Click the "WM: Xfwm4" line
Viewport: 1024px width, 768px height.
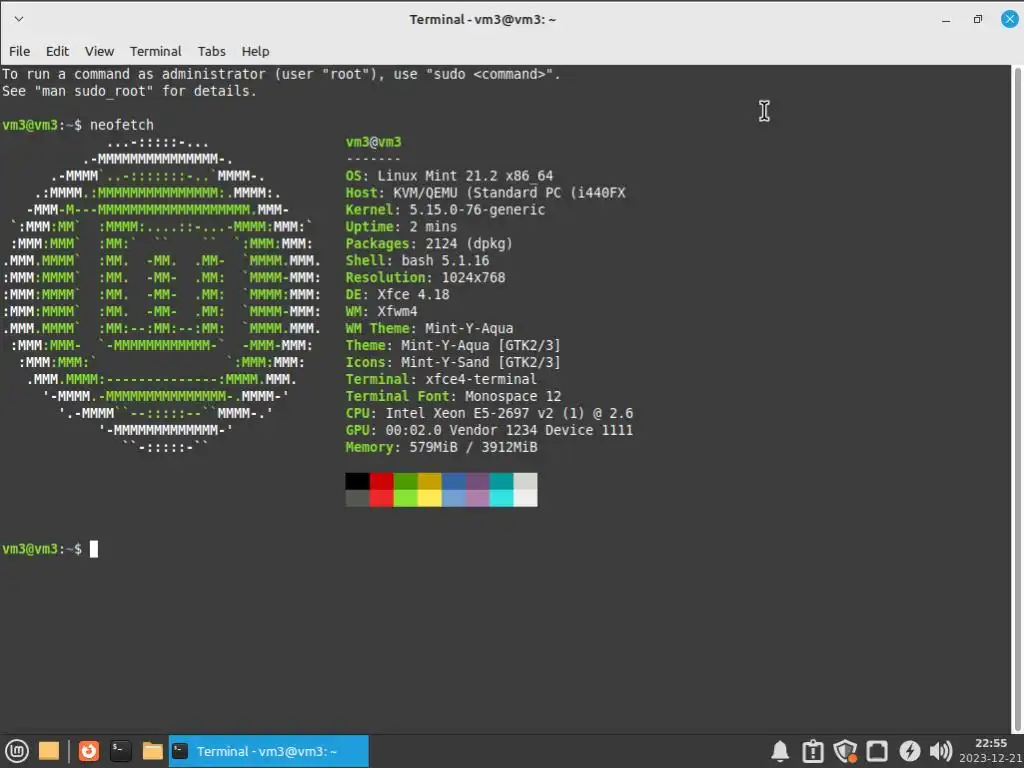pos(381,312)
